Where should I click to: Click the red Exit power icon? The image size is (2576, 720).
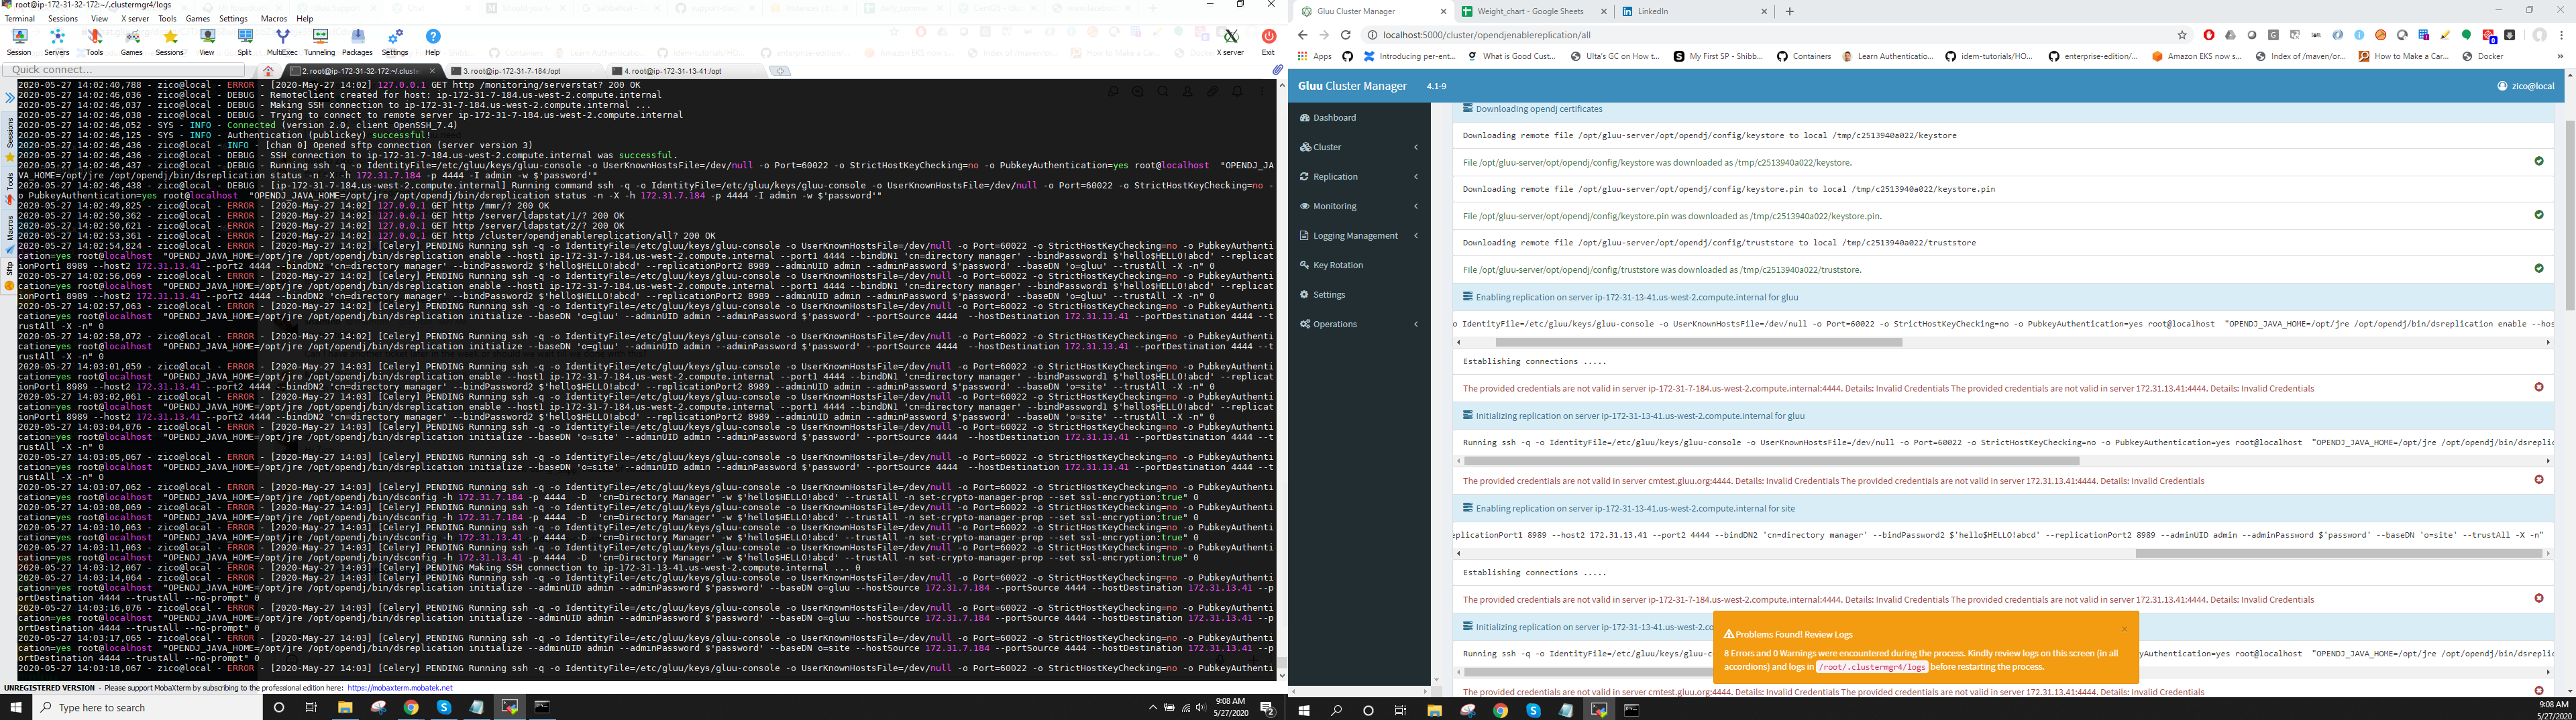tap(1268, 41)
